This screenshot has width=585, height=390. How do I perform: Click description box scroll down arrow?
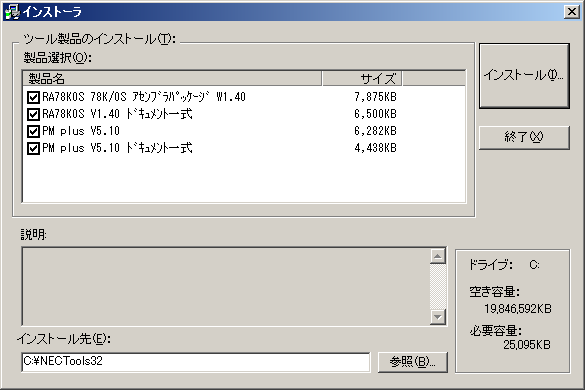[438, 317]
